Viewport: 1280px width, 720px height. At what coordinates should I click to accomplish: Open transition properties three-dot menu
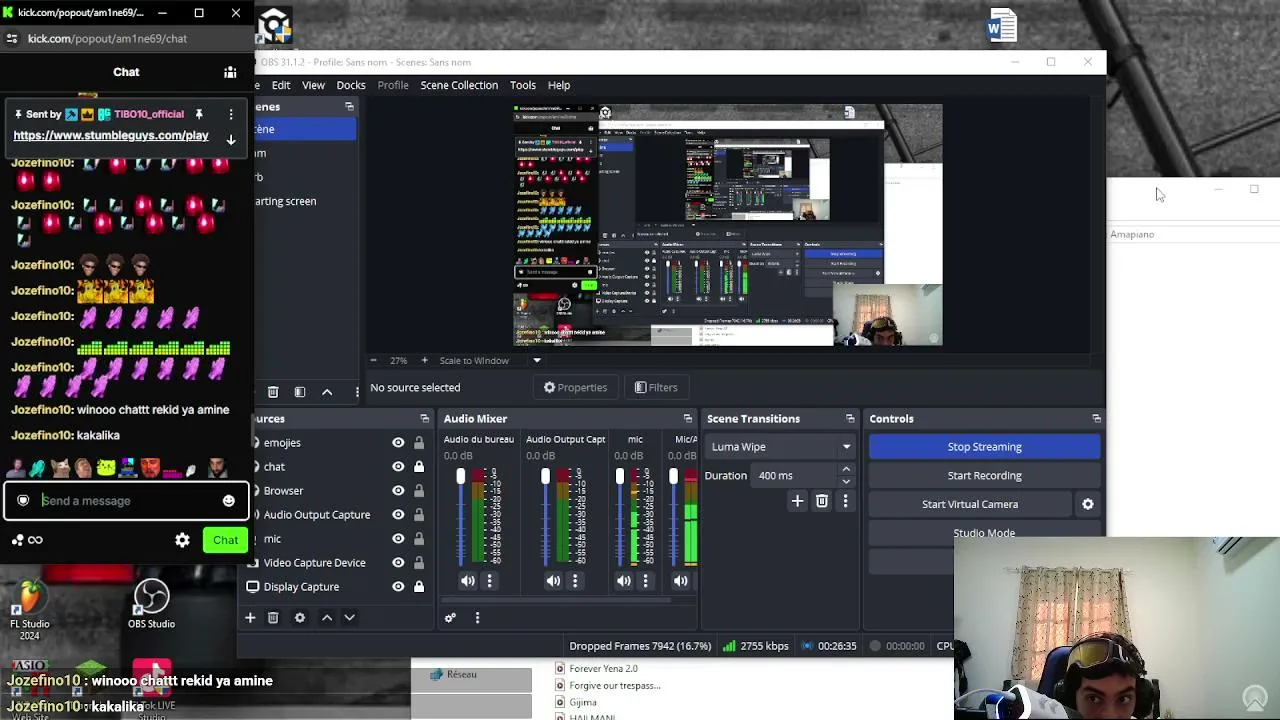[845, 501]
